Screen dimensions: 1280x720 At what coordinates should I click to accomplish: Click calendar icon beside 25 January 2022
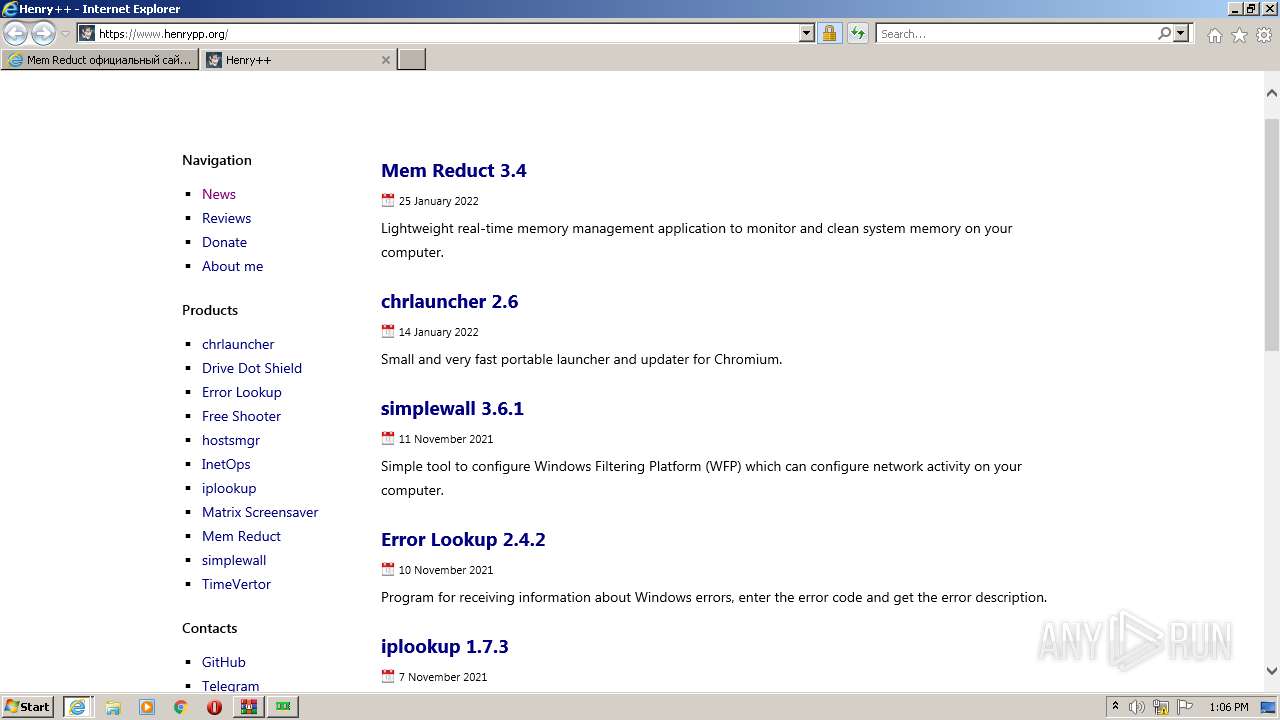388,200
